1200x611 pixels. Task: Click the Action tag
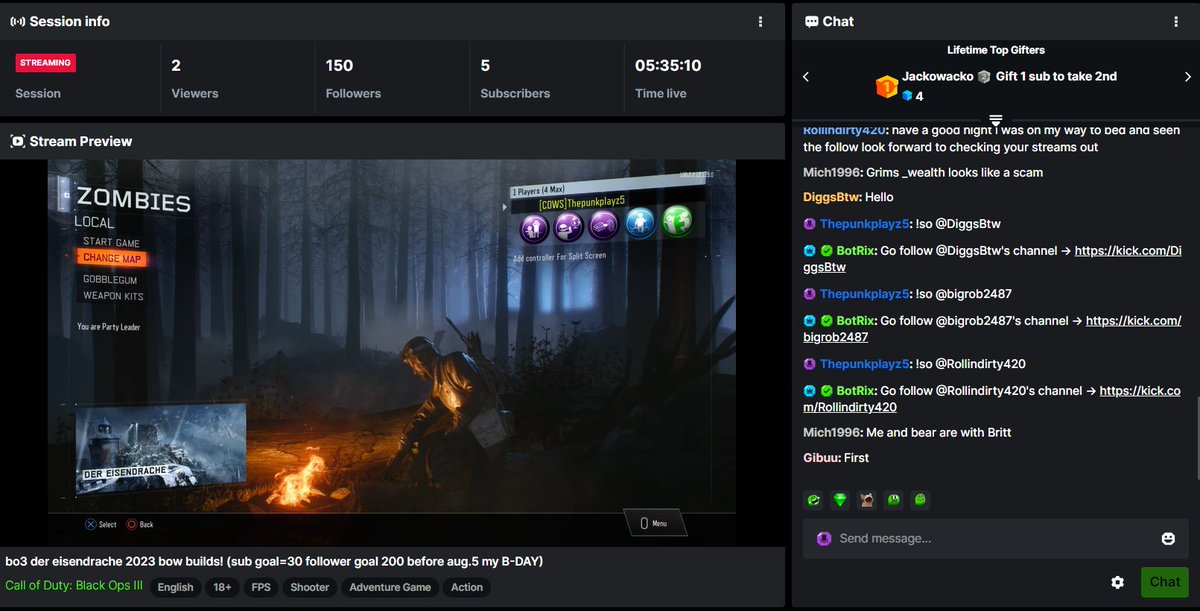(x=467, y=587)
